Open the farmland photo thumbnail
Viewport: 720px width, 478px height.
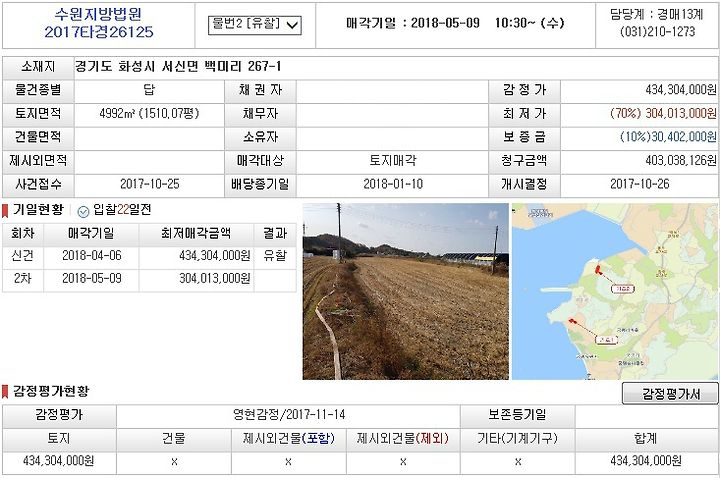tap(405, 292)
